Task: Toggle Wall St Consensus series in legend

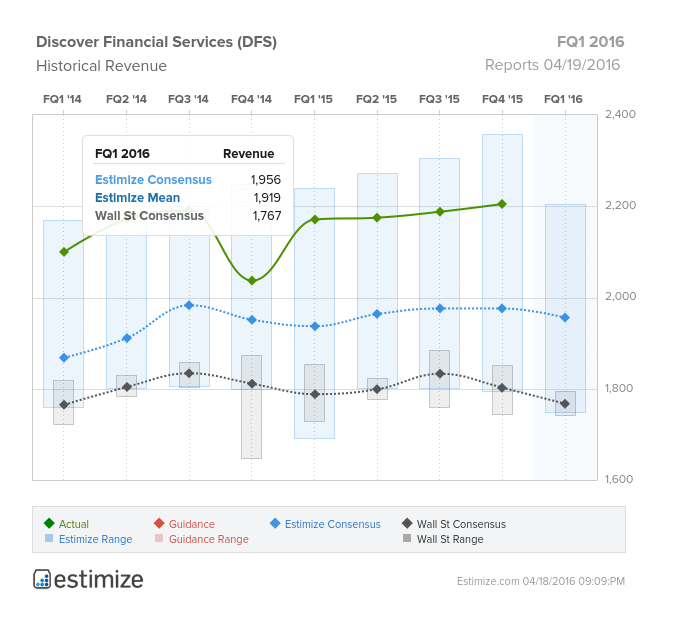Action: point(454,524)
